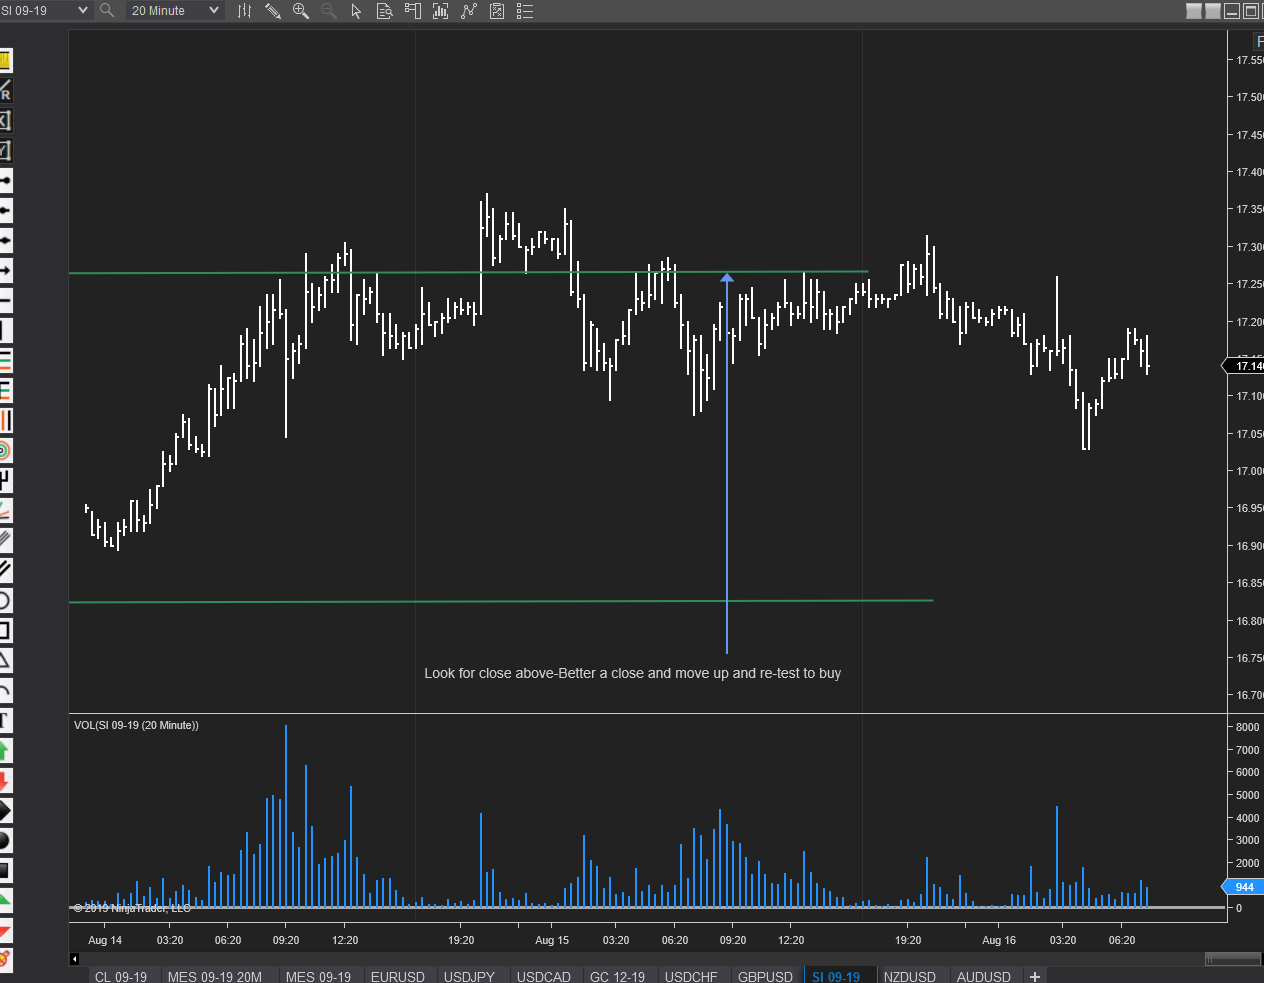This screenshot has height=983, width=1264.
Task: Open the bar type chart style icon
Action: click(244, 11)
